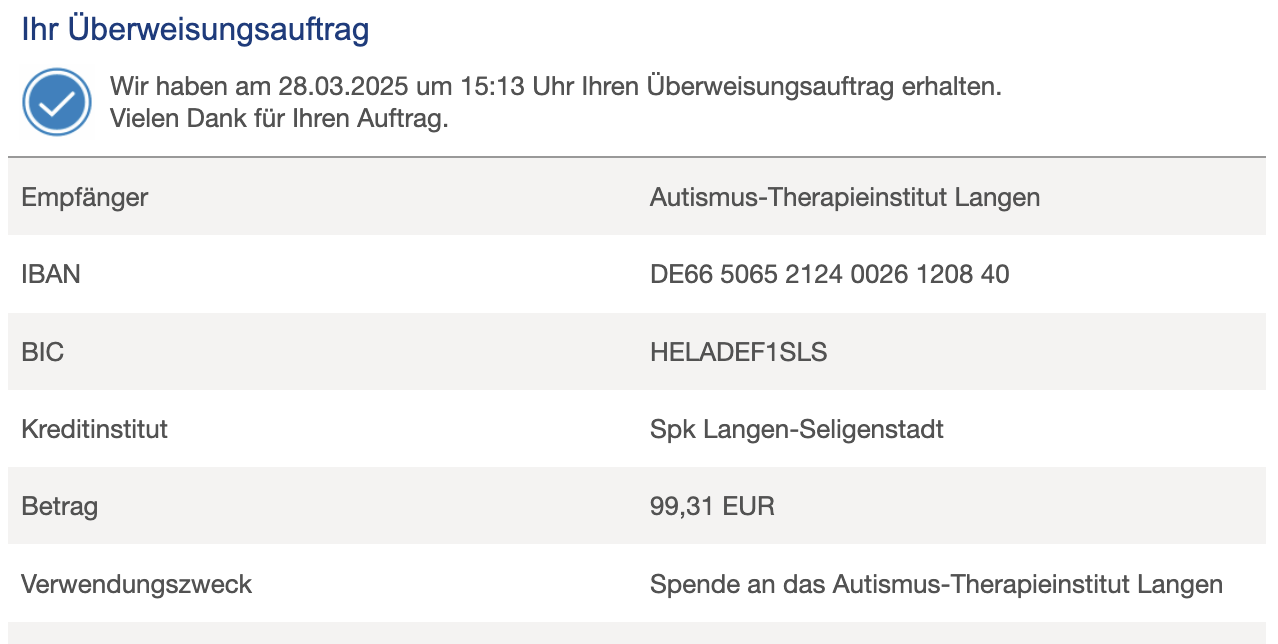The image size is (1278, 644).
Task: Select the IBAN number starting with DE66
Action: click(x=829, y=274)
